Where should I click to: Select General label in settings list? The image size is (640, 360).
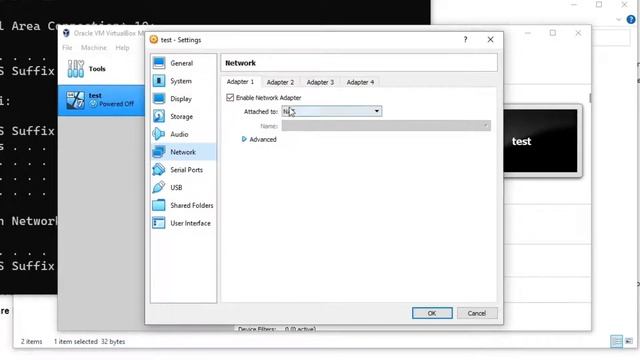(182, 63)
